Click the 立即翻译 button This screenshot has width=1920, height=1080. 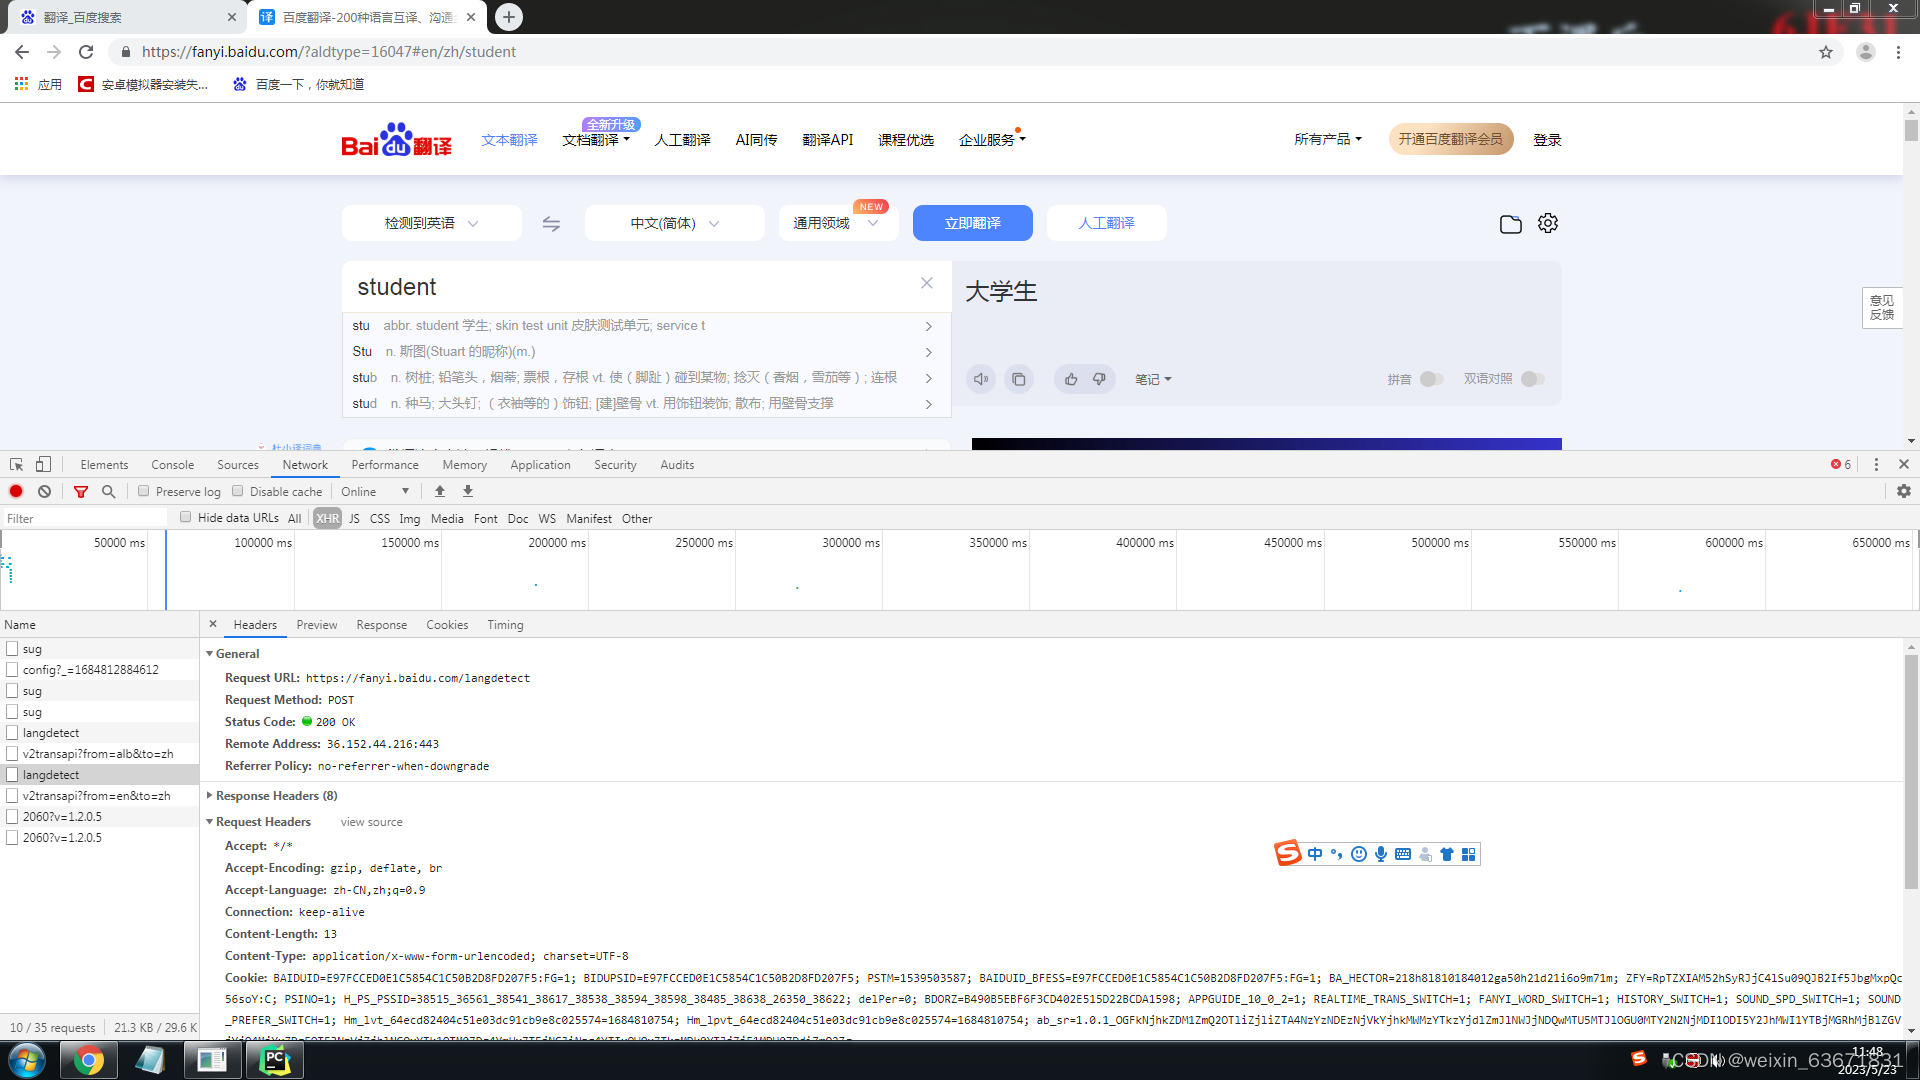pos(972,223)
